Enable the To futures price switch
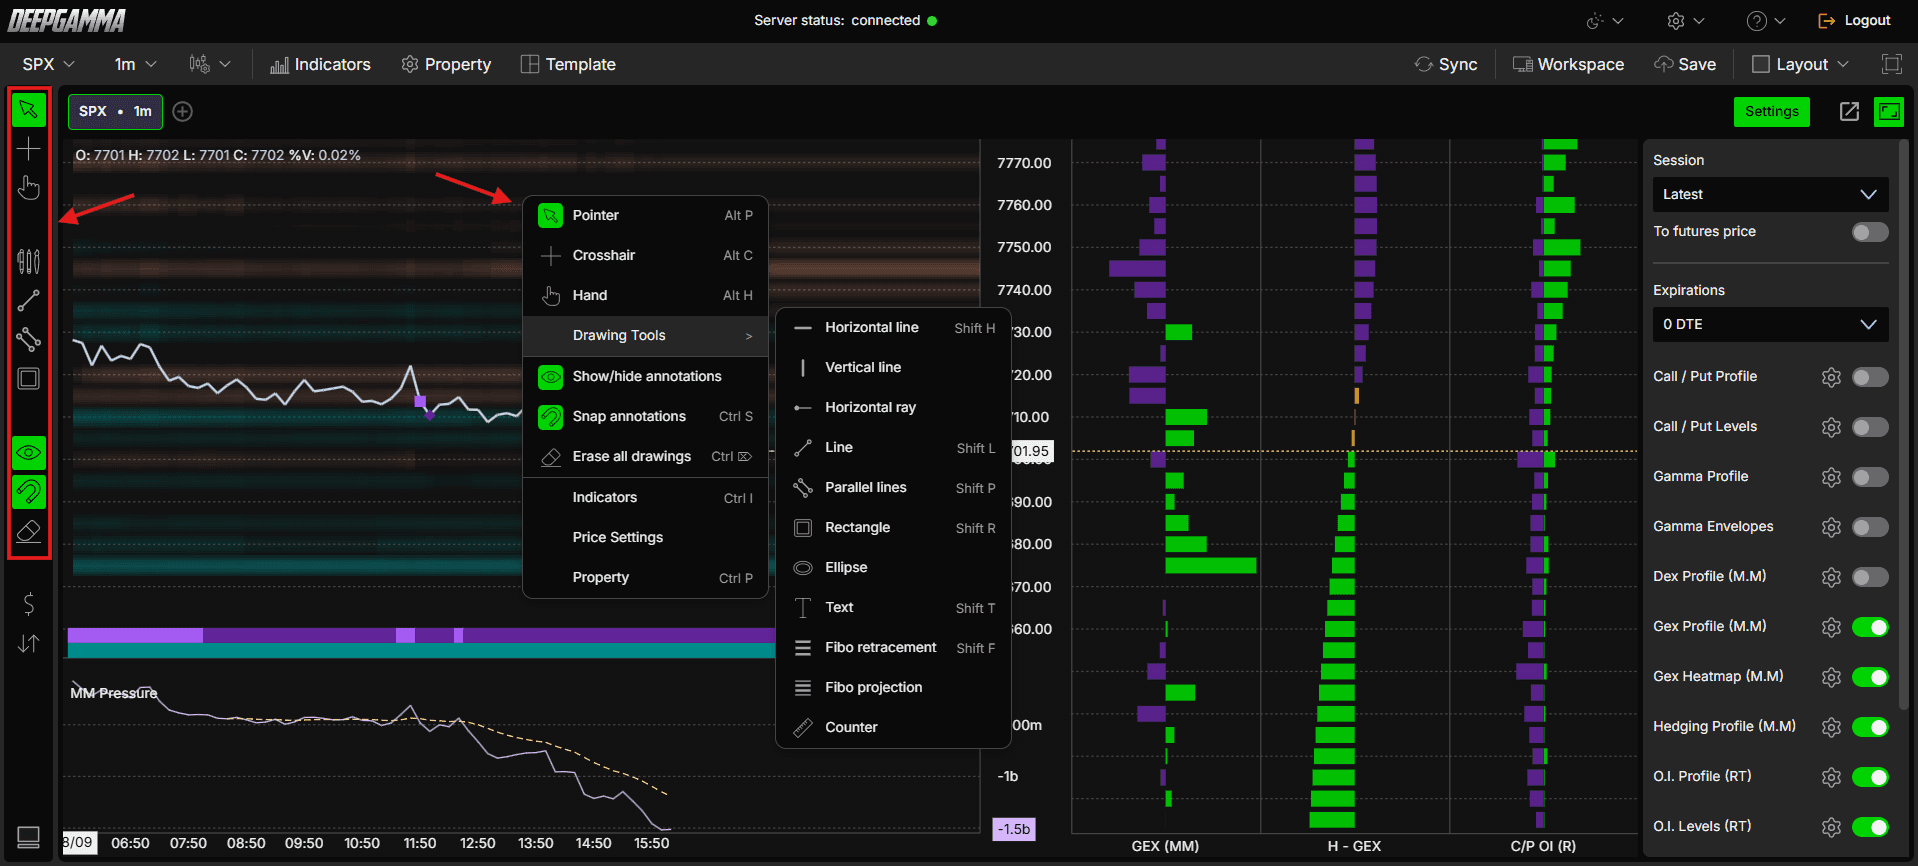Image resolution: width=1918 pixels, height=866 pixels. [x=1870, y=232]
